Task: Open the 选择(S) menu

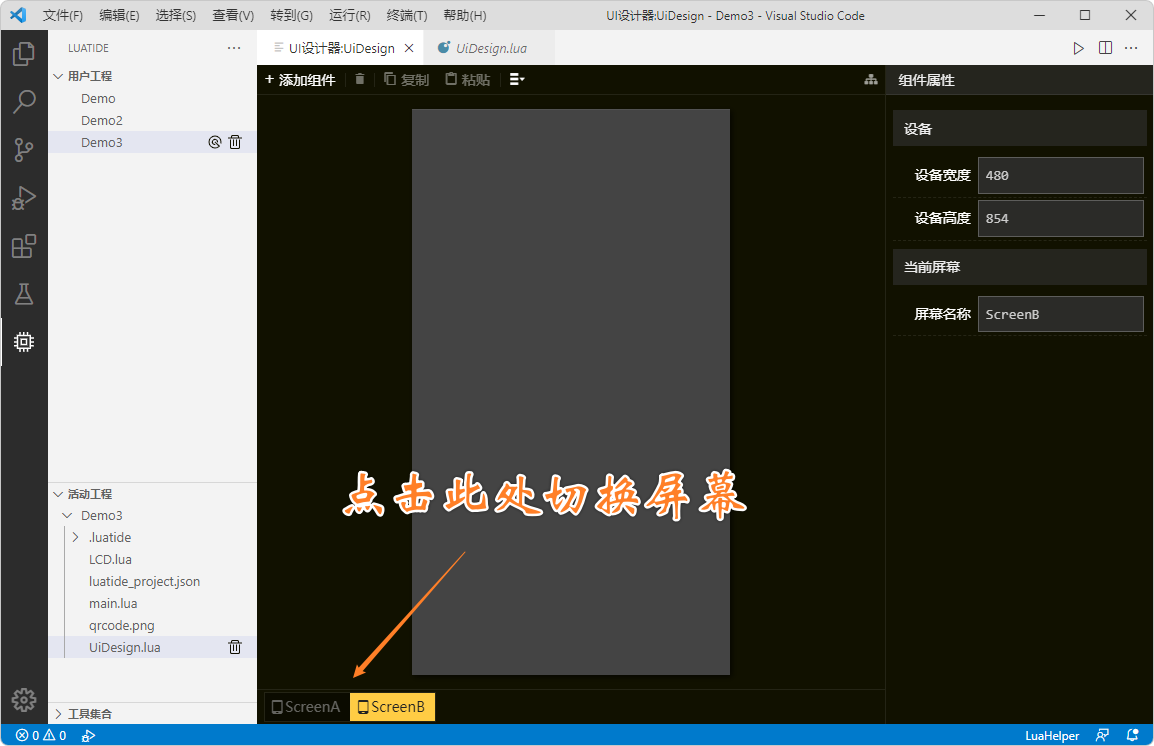Action: 176,15
